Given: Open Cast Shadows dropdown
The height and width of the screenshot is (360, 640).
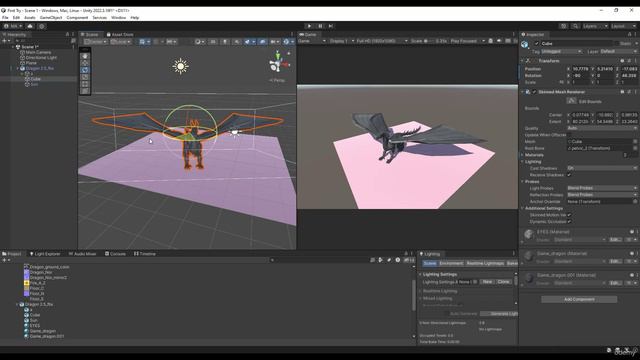Looking at the screenshot, I should click(x=602, y=168).
